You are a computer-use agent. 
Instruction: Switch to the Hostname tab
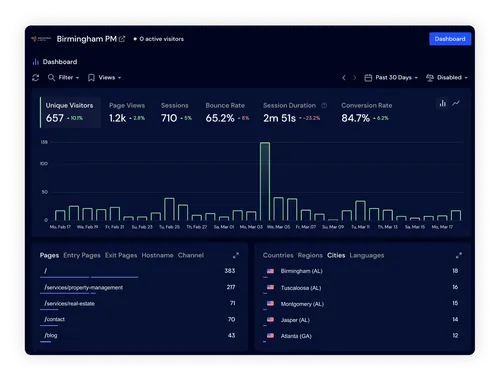(157, 255)
